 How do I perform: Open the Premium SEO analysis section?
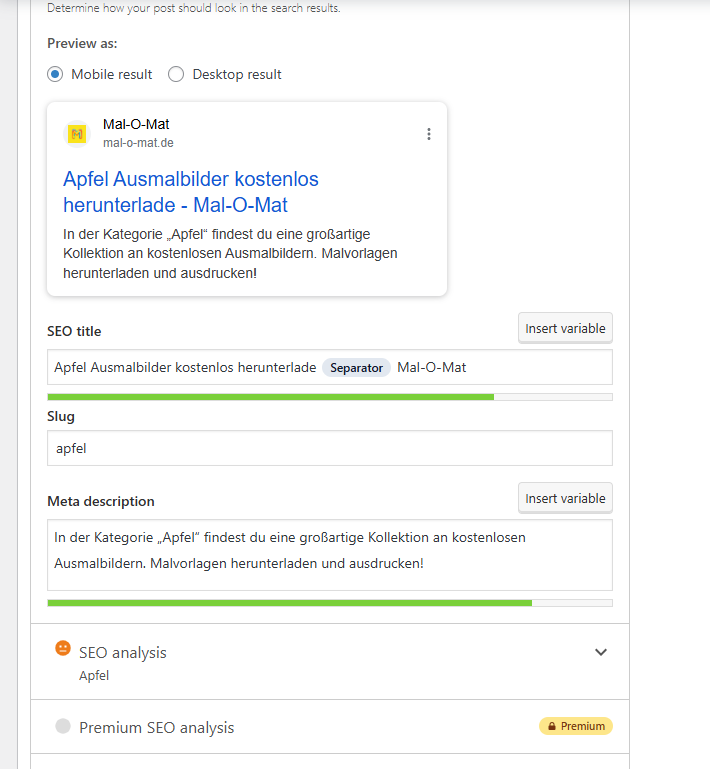coord(156,727)
